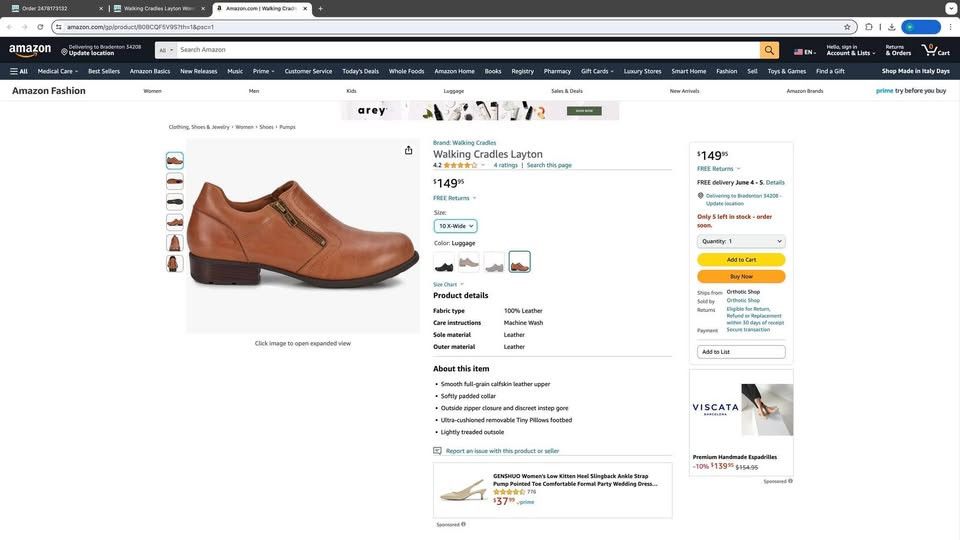Select the third (grey) shoe color swatch
The image size is (960, 540).
pos(494,262)
